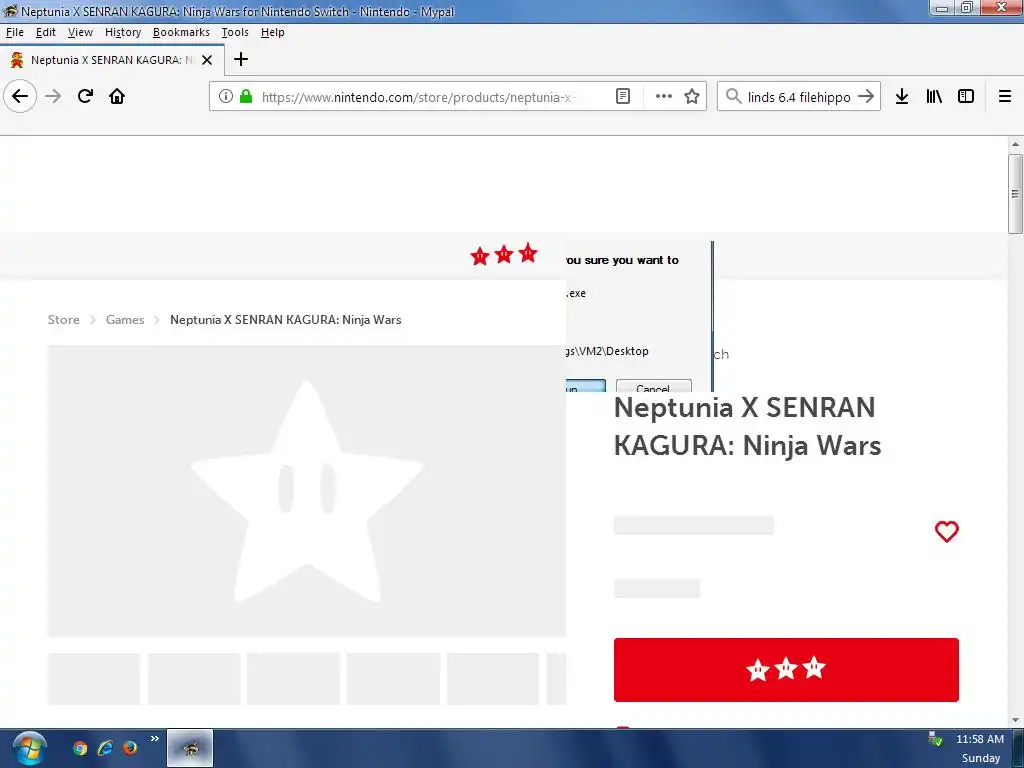Submit search with the arrow button
1024x768 pixels.
click(x=866, y=97)
